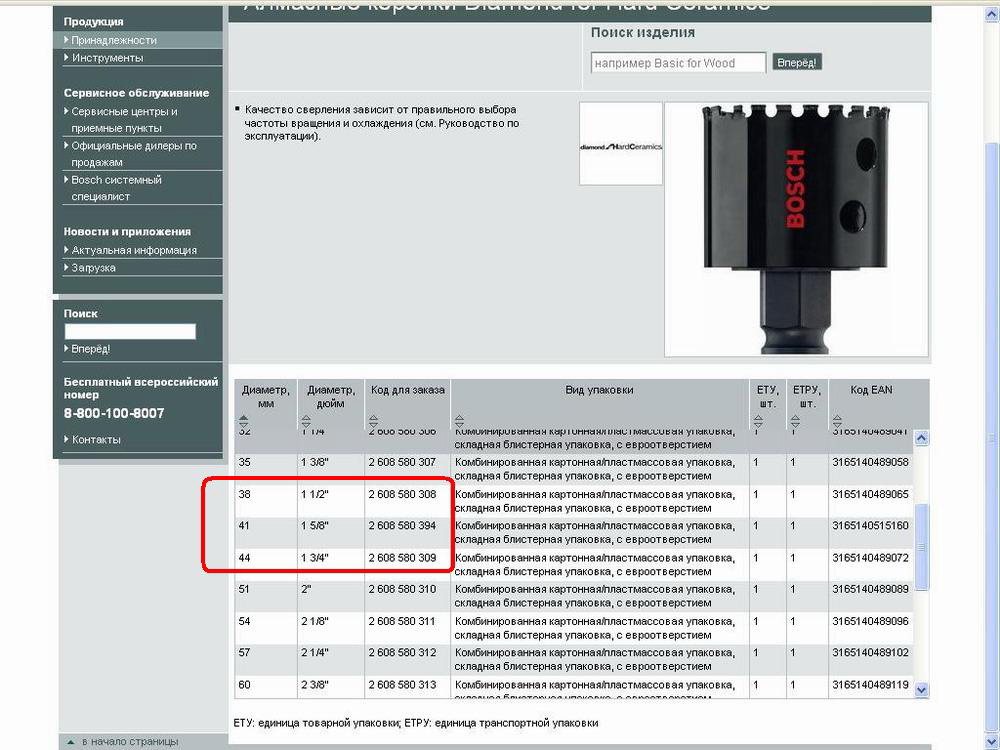Click EAN code 3165140515160
The height and width of the screenshot is (750, 1000).
pos(871,526)
